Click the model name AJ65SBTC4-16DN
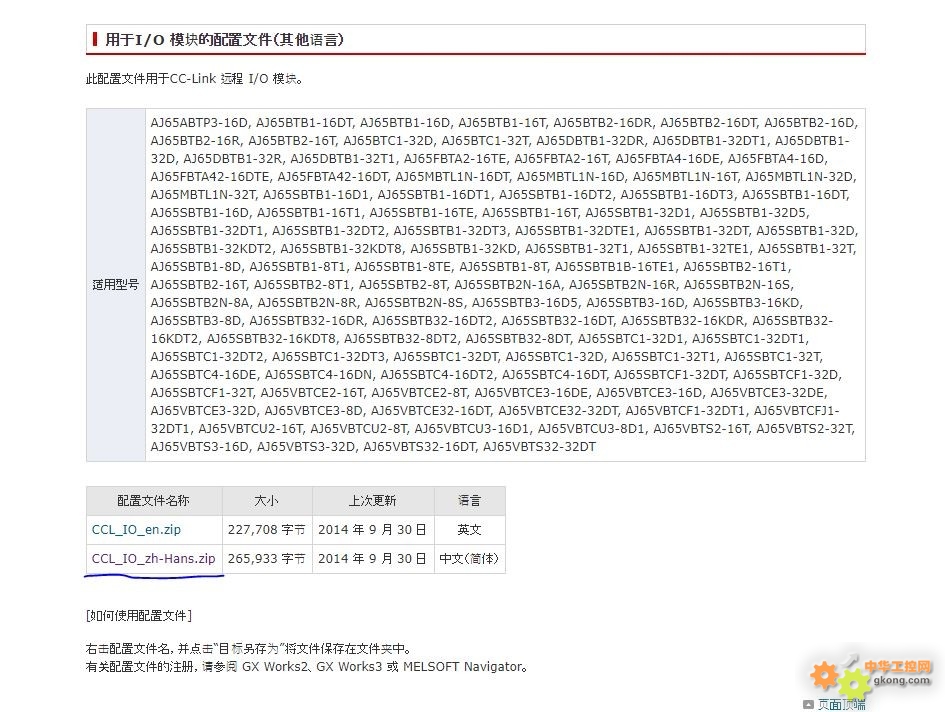The image size is (945, 712). coord(319,375)
